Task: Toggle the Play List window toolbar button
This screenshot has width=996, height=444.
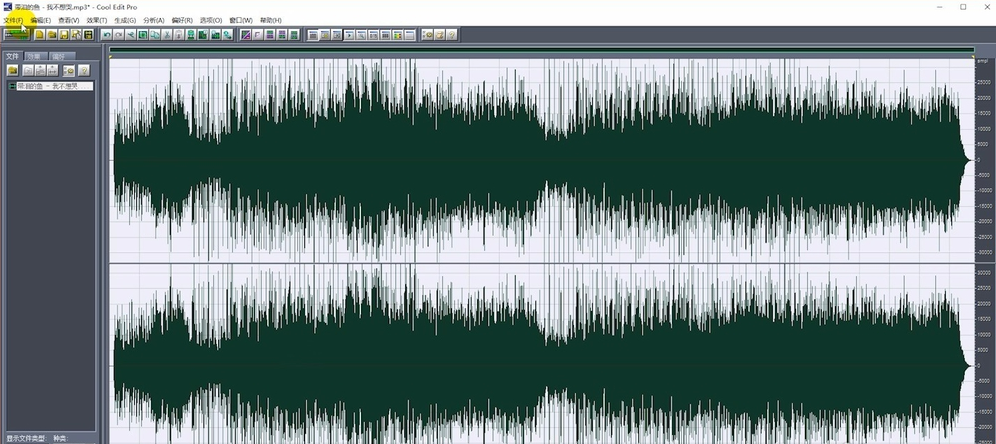Action: (x=337, y=35)
